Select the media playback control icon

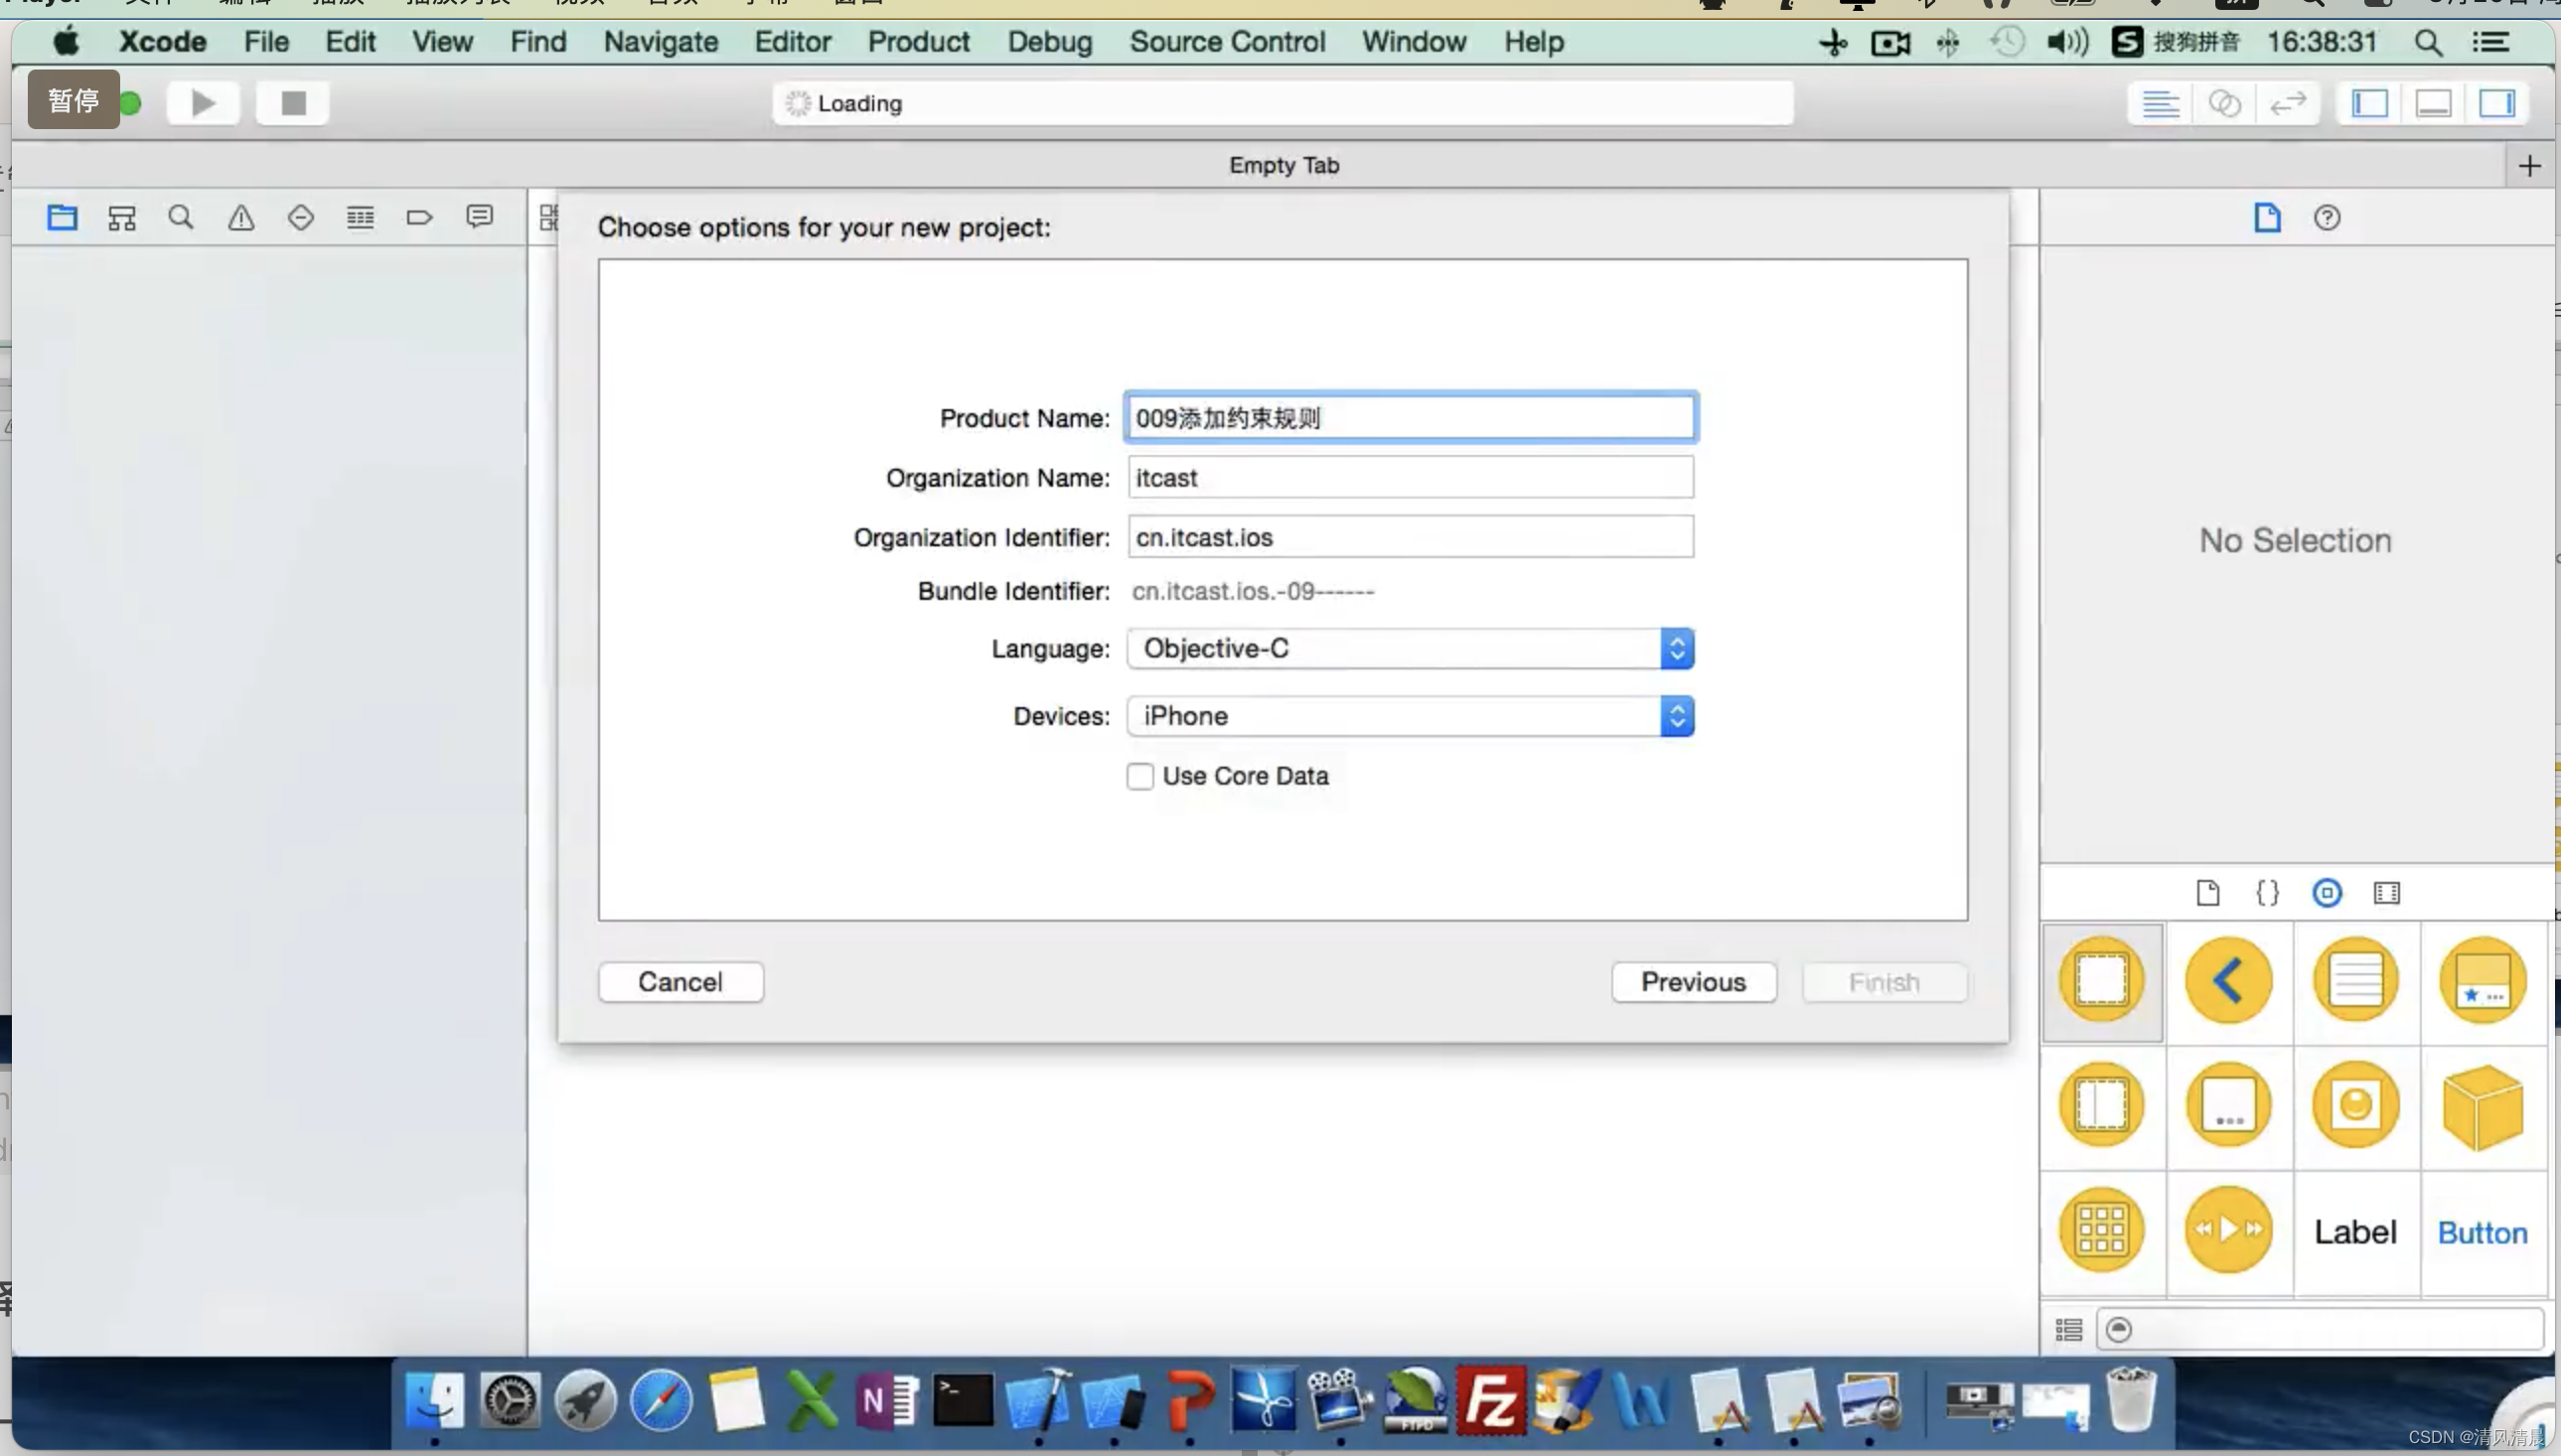click(2228, 1231)
